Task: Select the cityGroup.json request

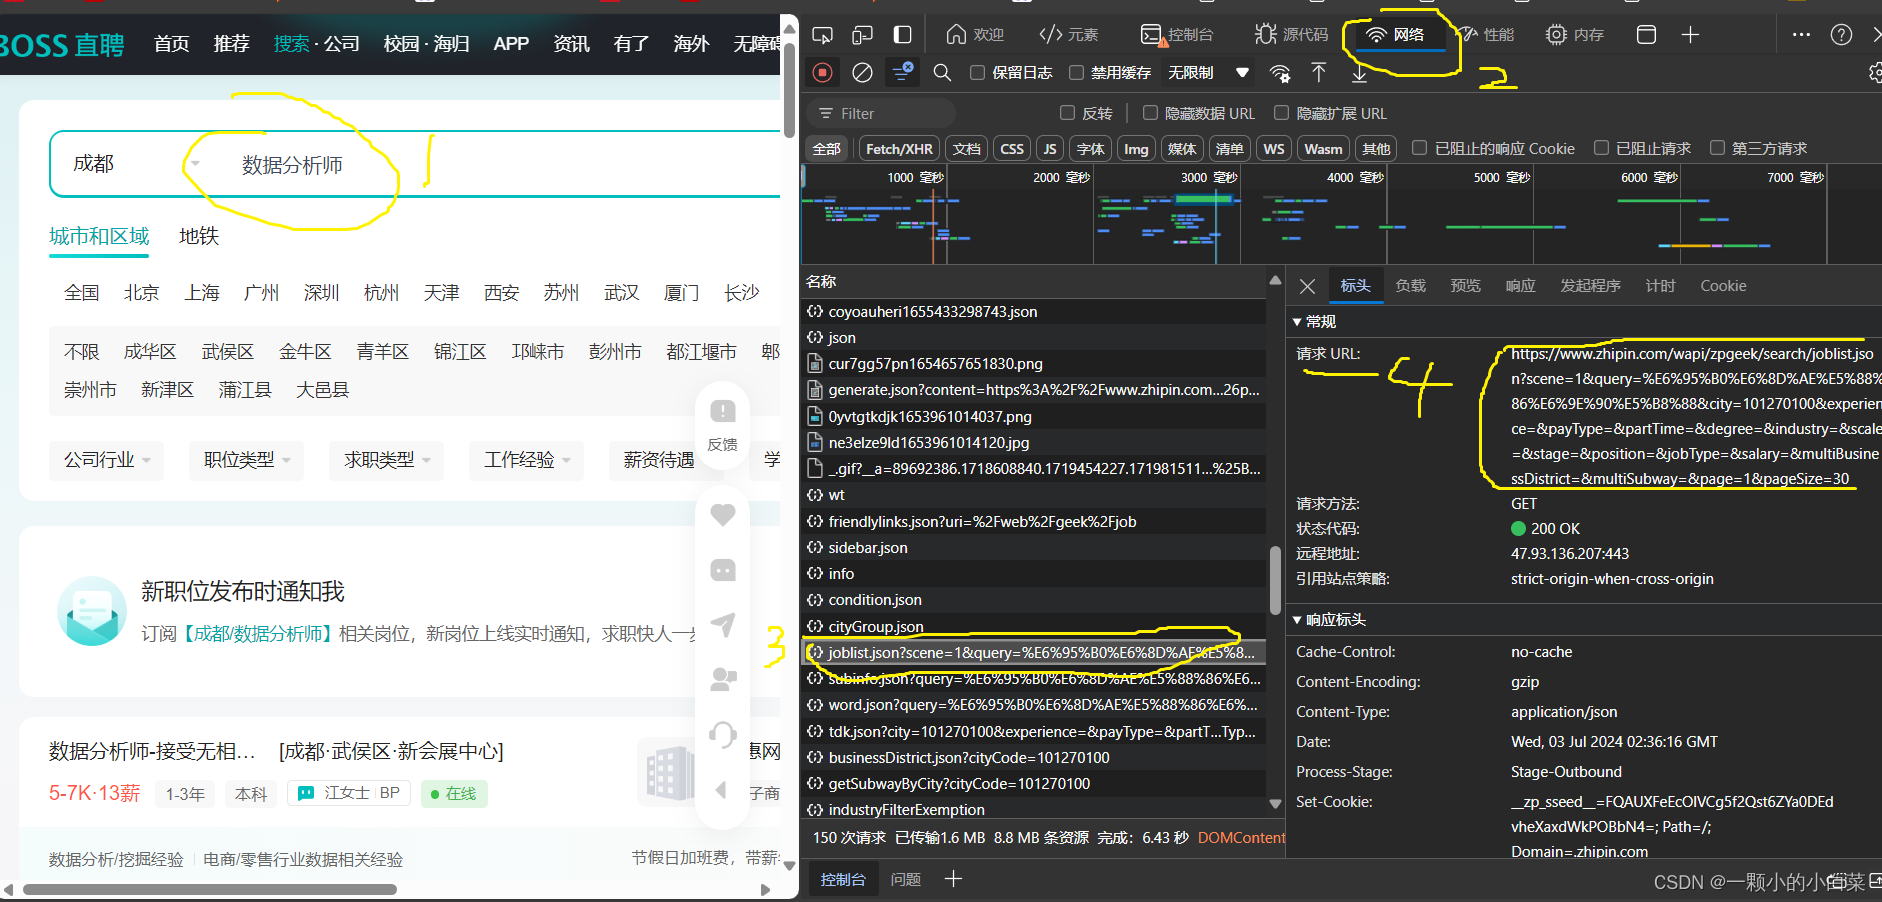Action: pyautogui.click(x=1035, y=627)
